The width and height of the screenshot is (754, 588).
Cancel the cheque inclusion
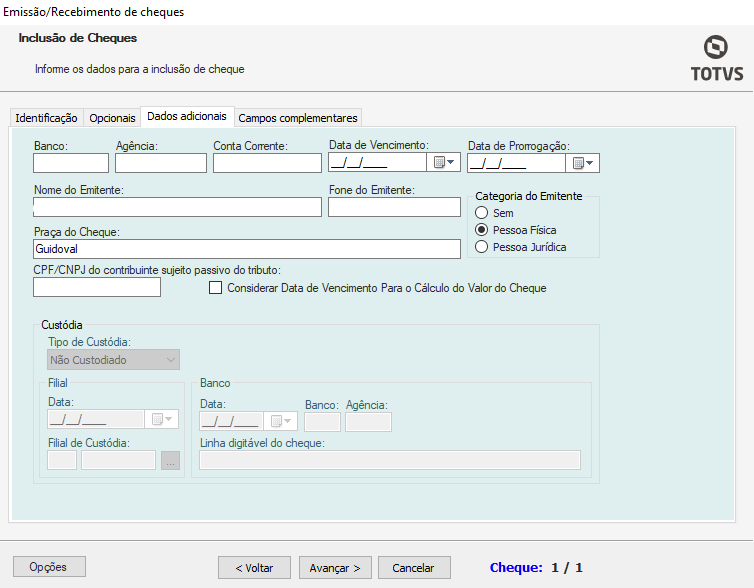414,567
